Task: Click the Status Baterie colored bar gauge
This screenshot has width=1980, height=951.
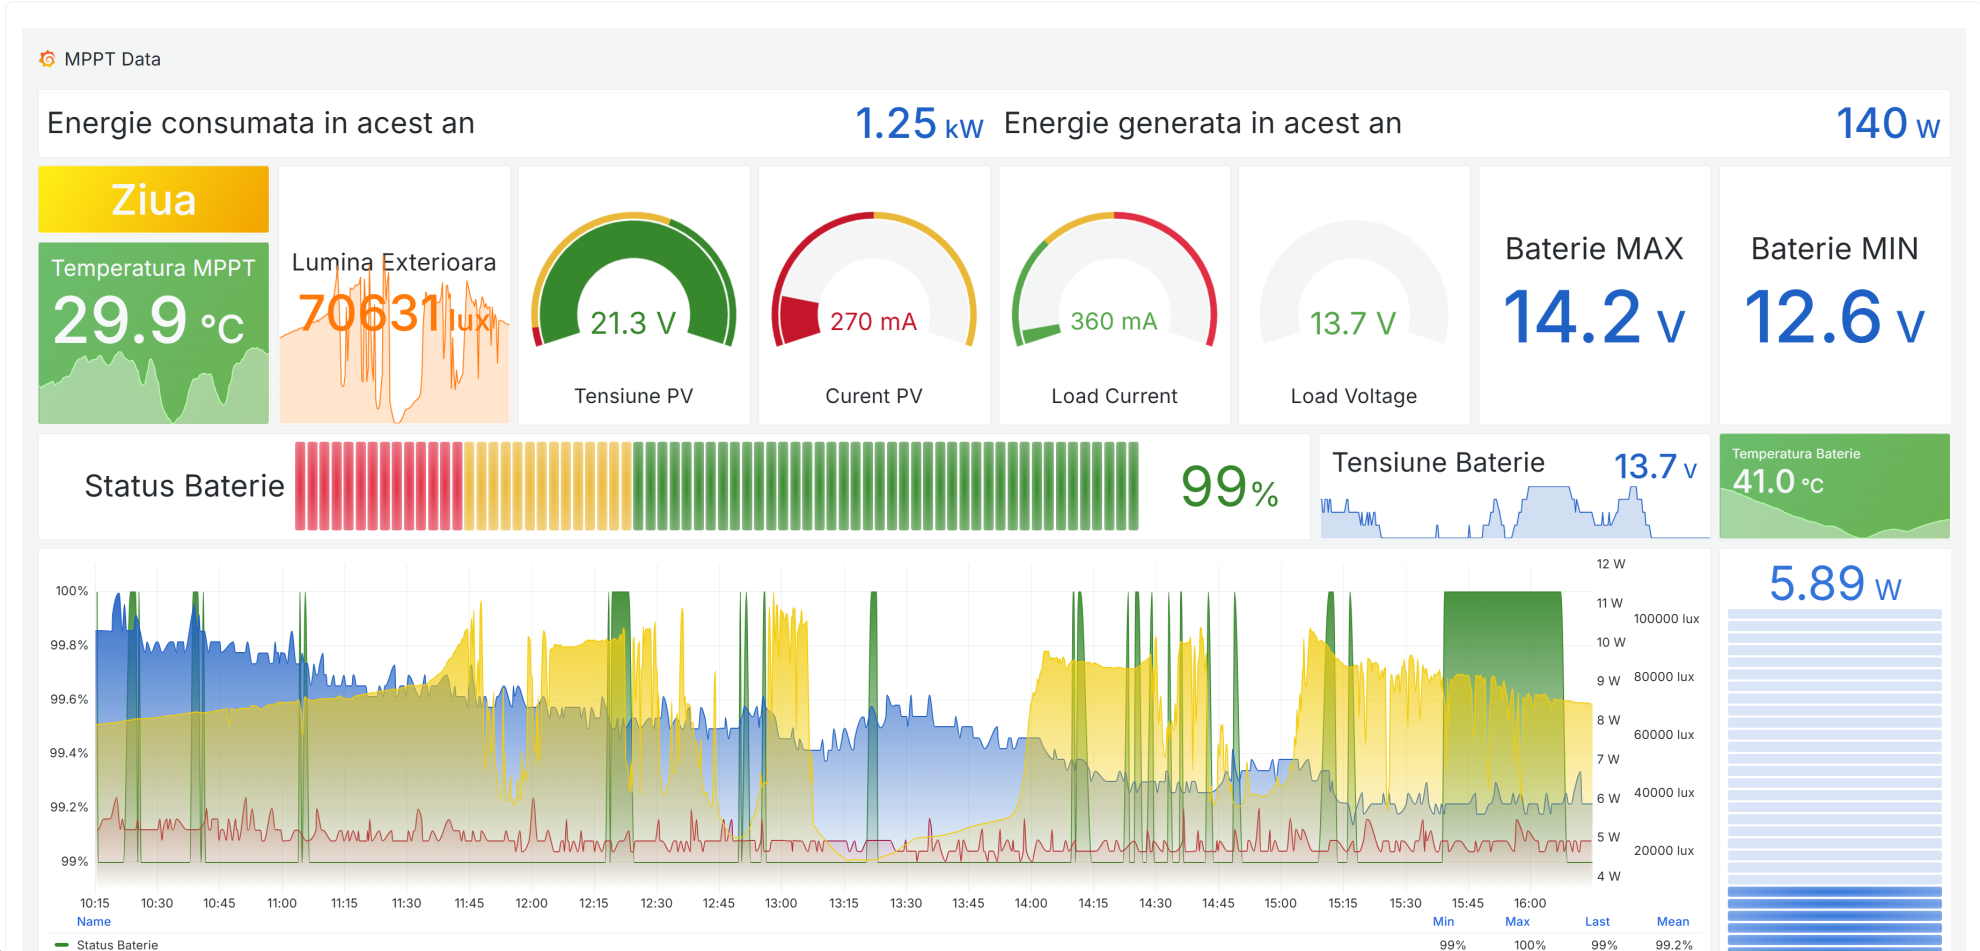Action: click(716, 486)
